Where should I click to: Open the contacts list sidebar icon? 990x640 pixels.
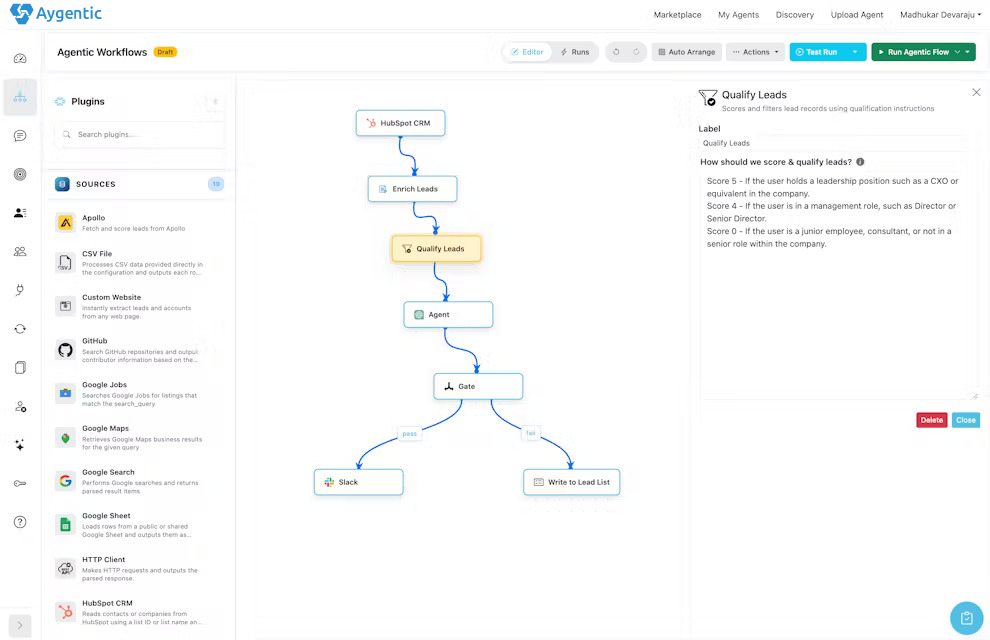coord(20,213)
